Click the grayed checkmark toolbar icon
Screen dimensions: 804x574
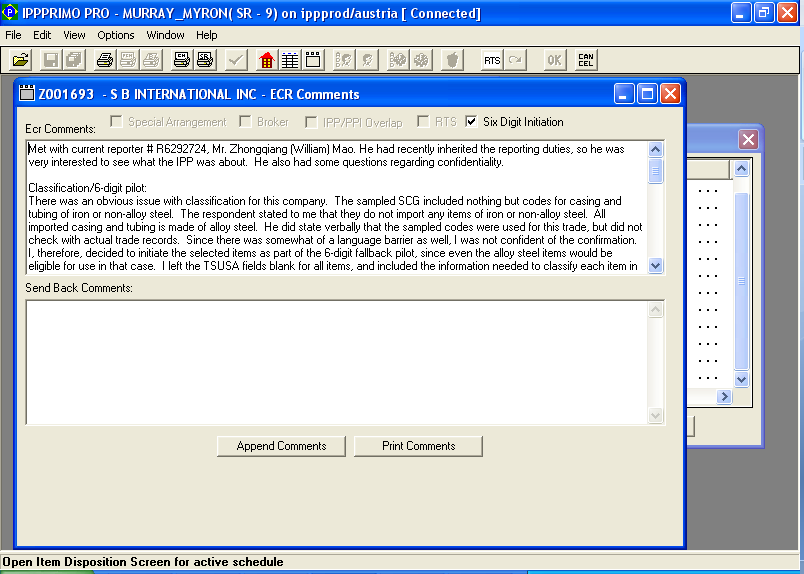(x=235, y=61)
